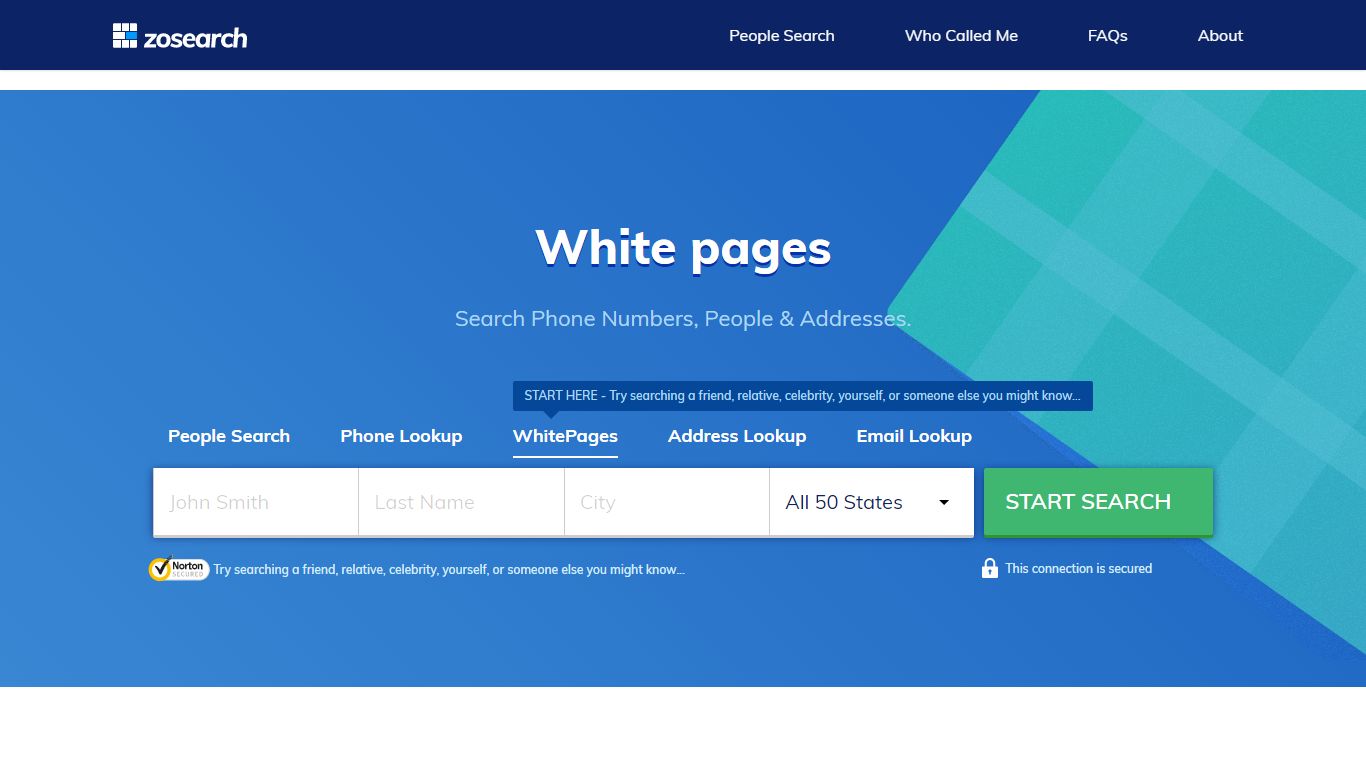
Task: Open Who Called Me page
Action: pyautogui.click(x=961, y=36)
